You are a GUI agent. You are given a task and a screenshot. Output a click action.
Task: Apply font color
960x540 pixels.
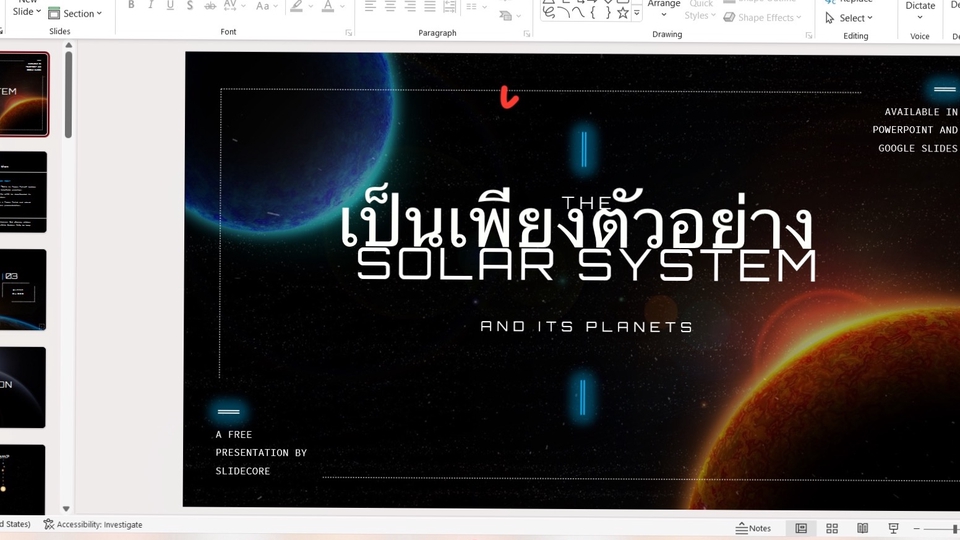(328, 6)
